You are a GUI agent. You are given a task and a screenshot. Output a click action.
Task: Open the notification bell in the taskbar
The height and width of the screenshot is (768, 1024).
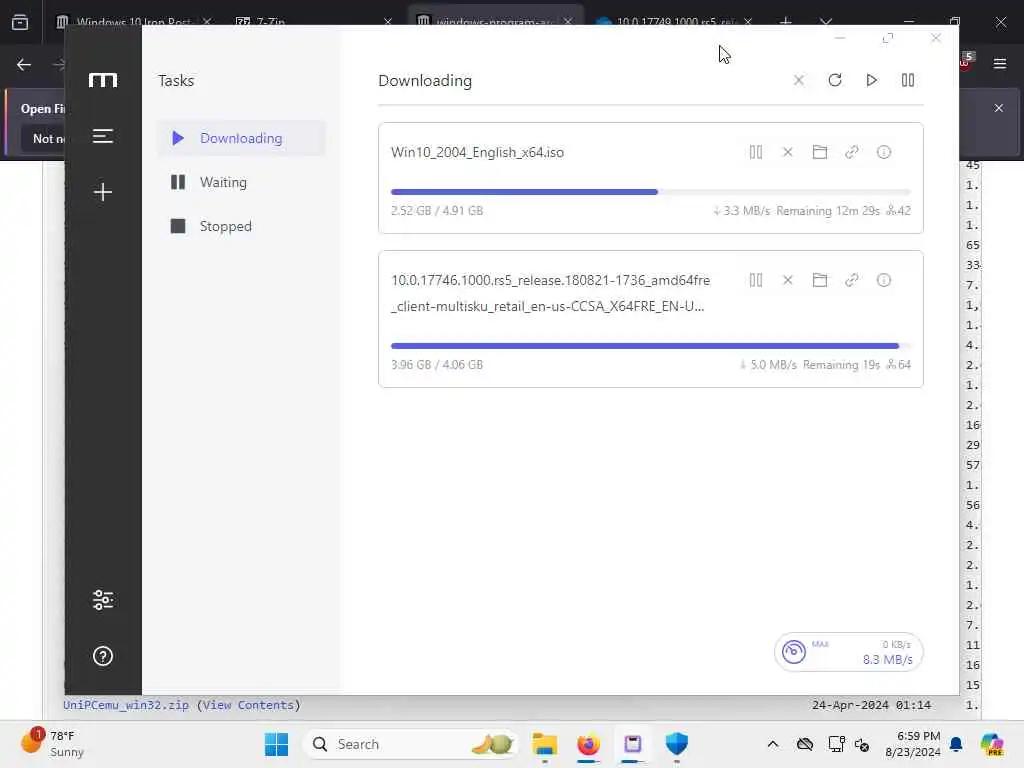tap(956, 744)
